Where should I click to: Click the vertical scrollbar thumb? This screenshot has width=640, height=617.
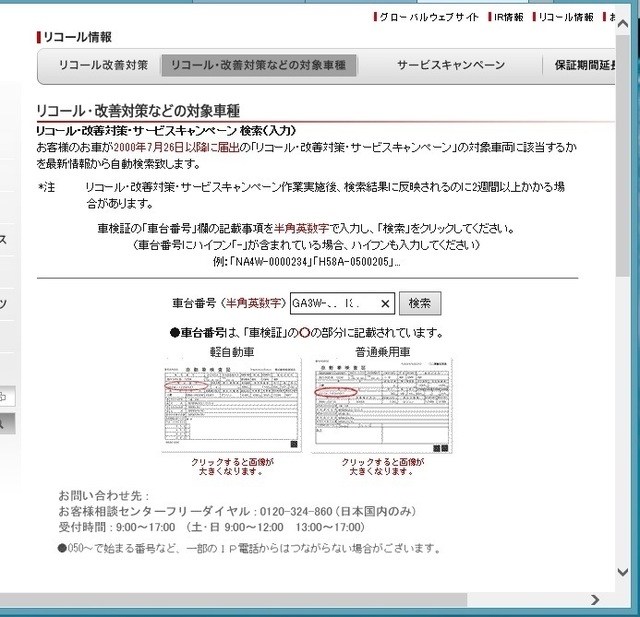[623, 155]
